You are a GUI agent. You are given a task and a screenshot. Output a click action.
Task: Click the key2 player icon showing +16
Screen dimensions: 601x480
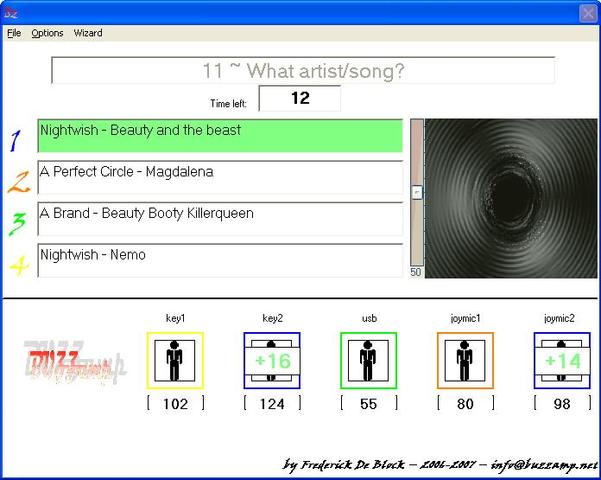click(x=272, y=360)
